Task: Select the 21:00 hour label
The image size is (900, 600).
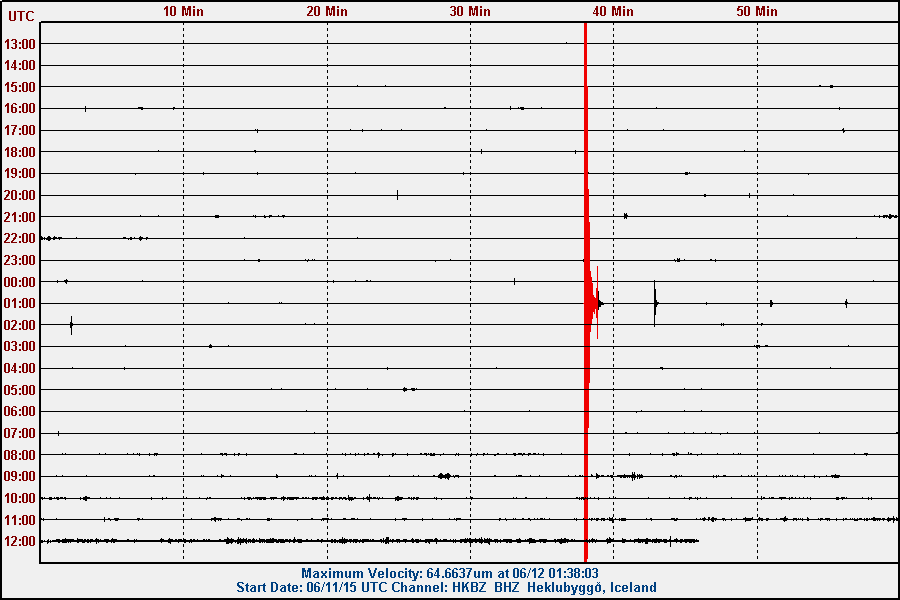Action: pos(20,217)
